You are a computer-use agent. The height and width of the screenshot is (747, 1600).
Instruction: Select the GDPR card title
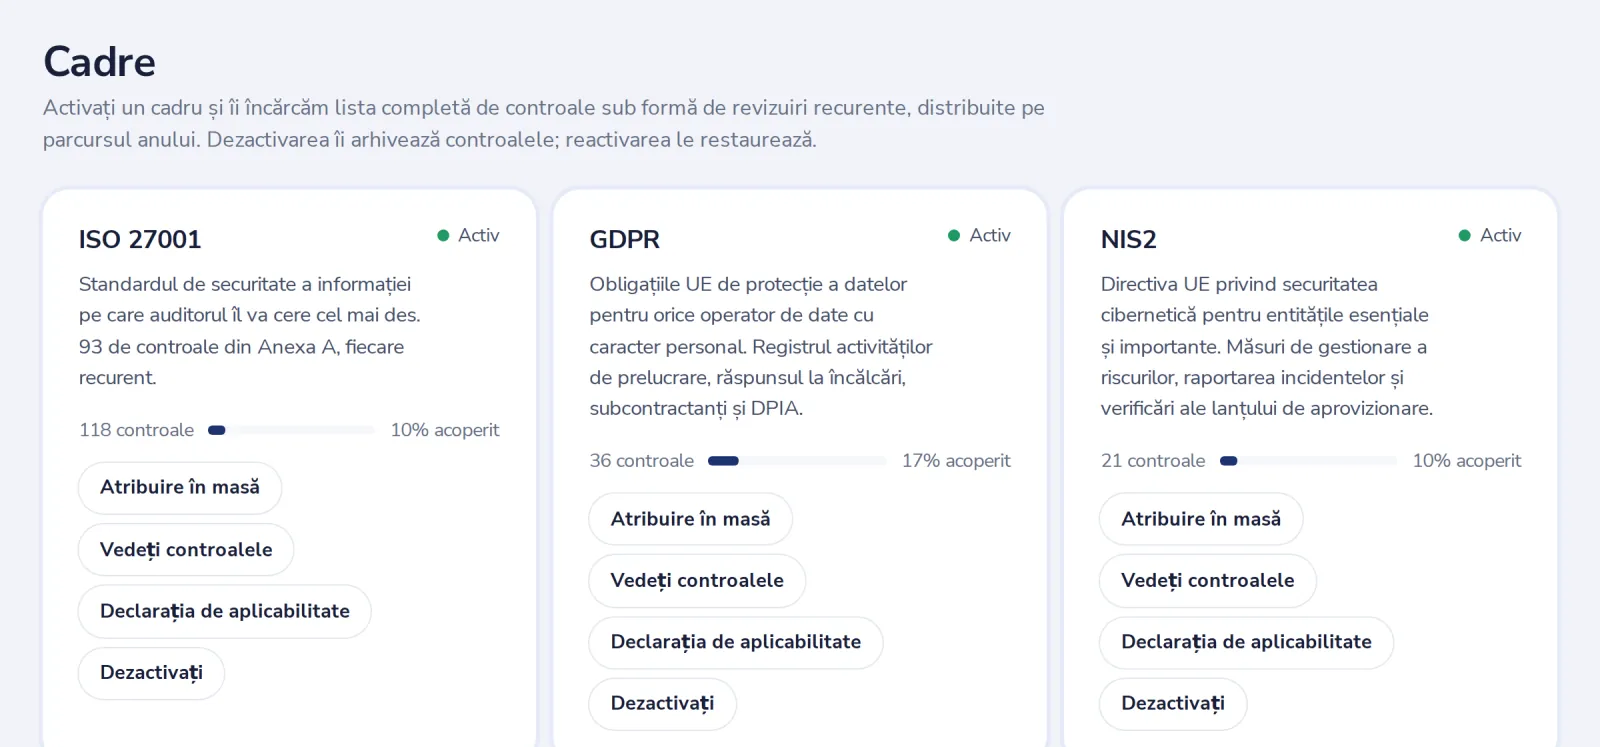pyautogui.click(x=625, y=240)
